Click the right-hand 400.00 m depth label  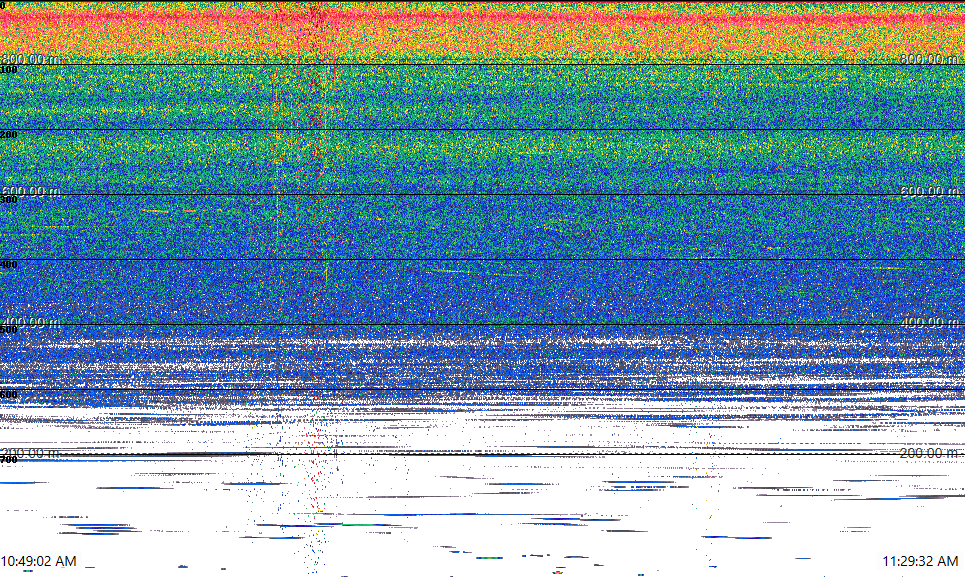tap(929, 323)
